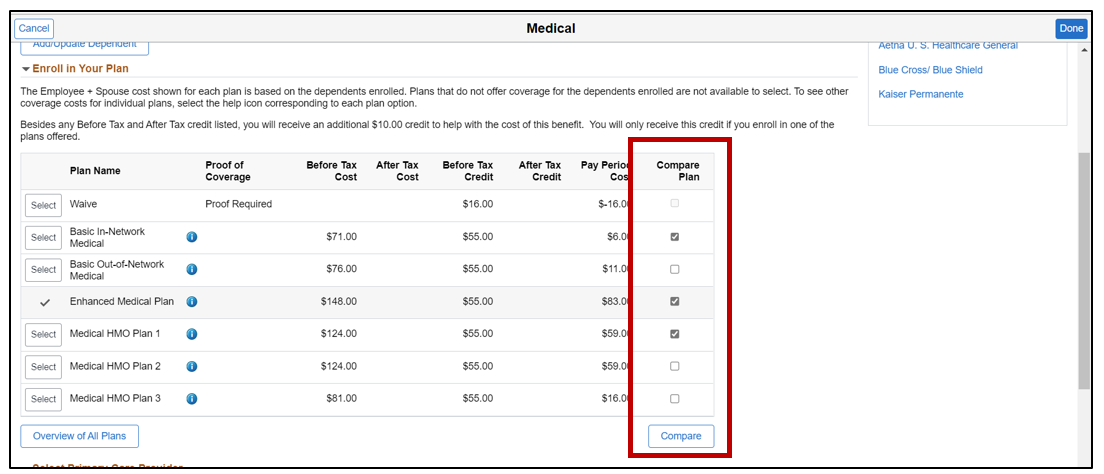Screen dimensions: 1104x474
Task: Open Kaiser Permanente link
Action: (x=921, y=94)
